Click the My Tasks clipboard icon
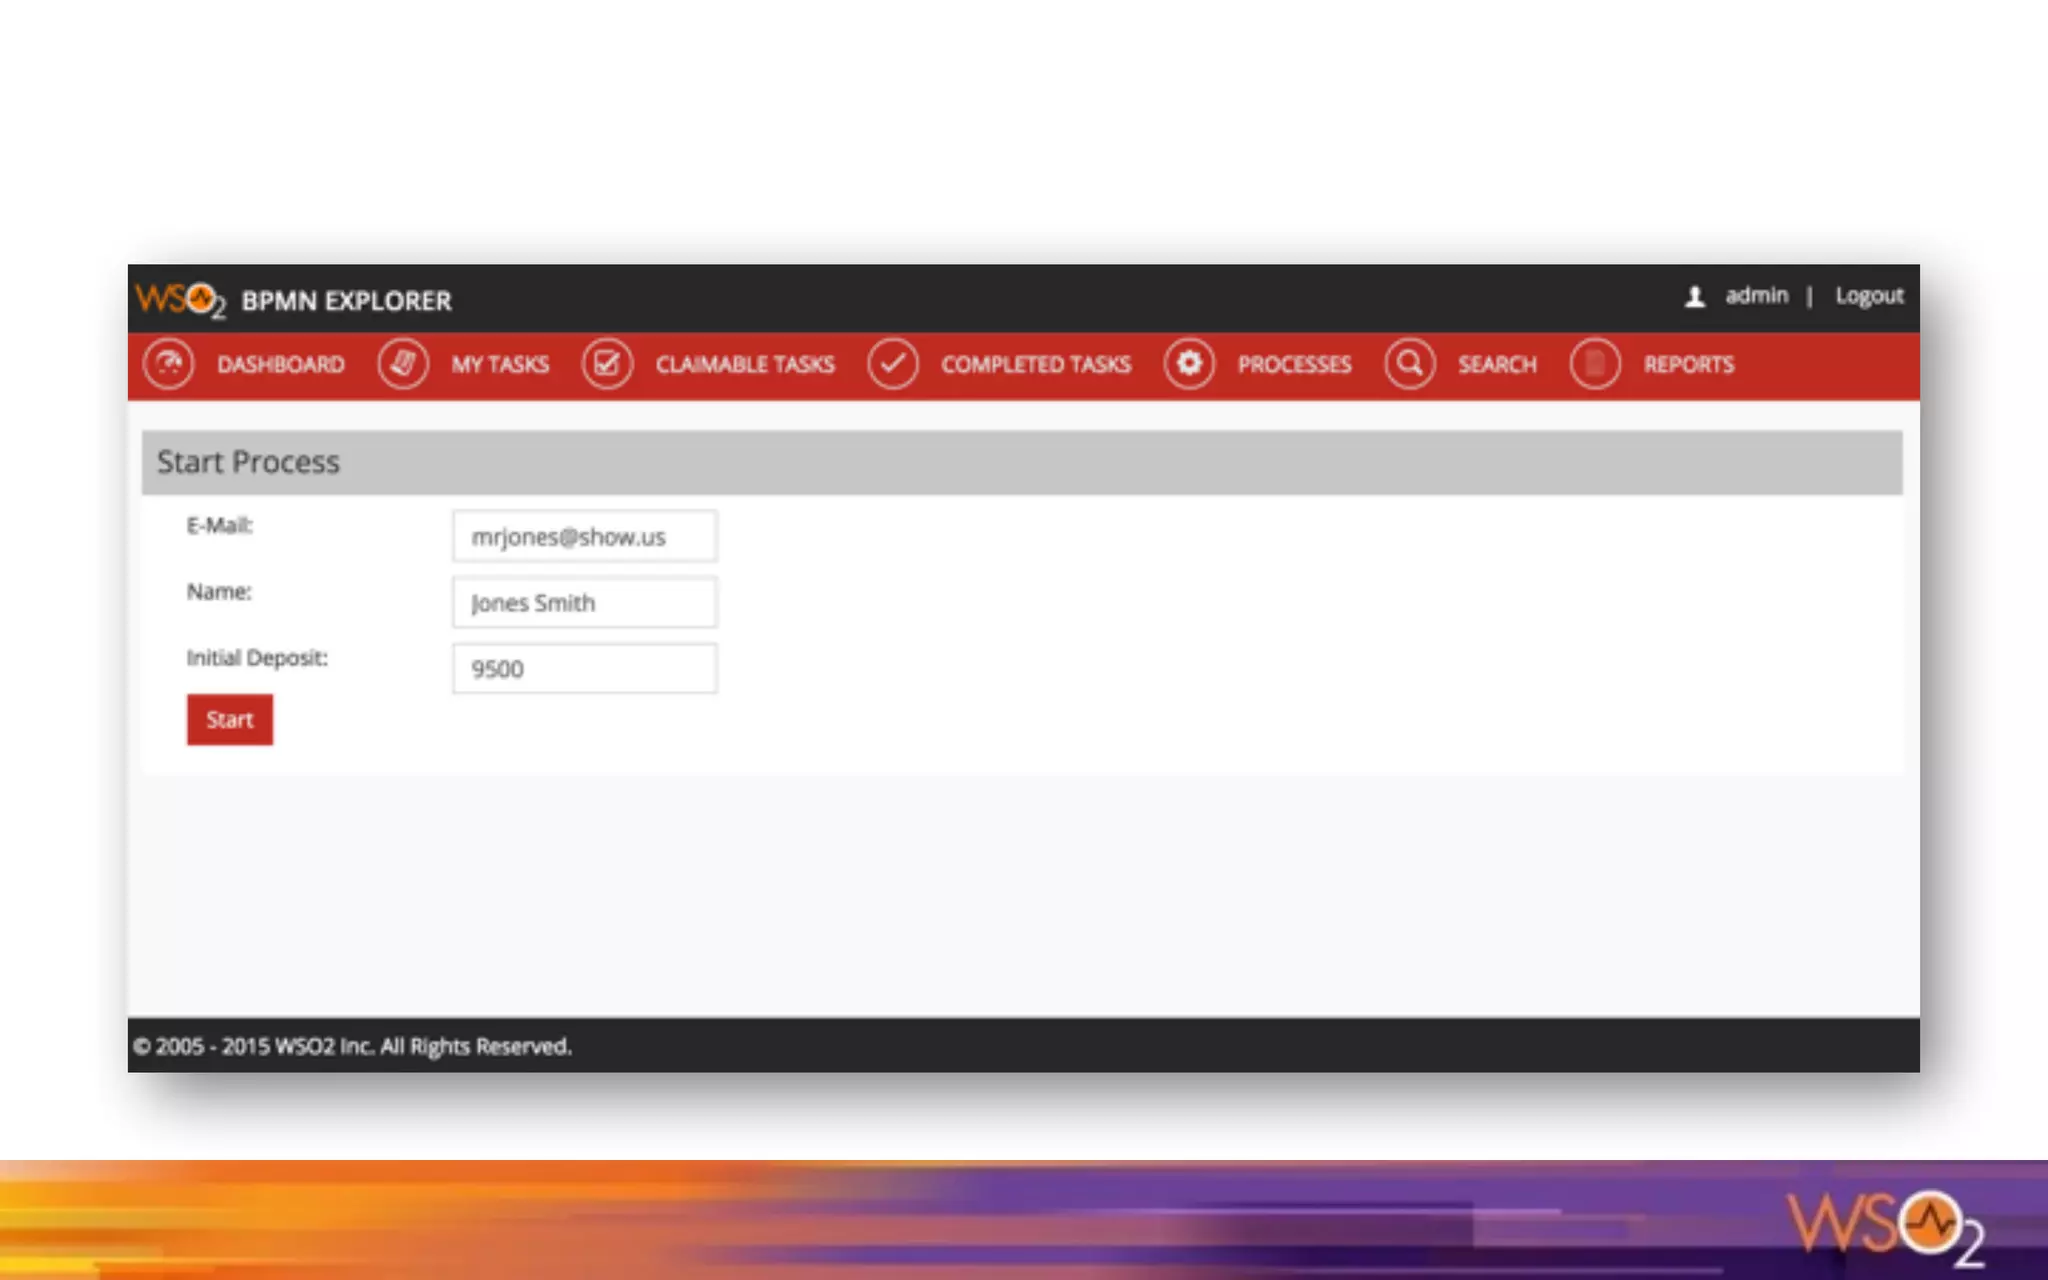 403,364
